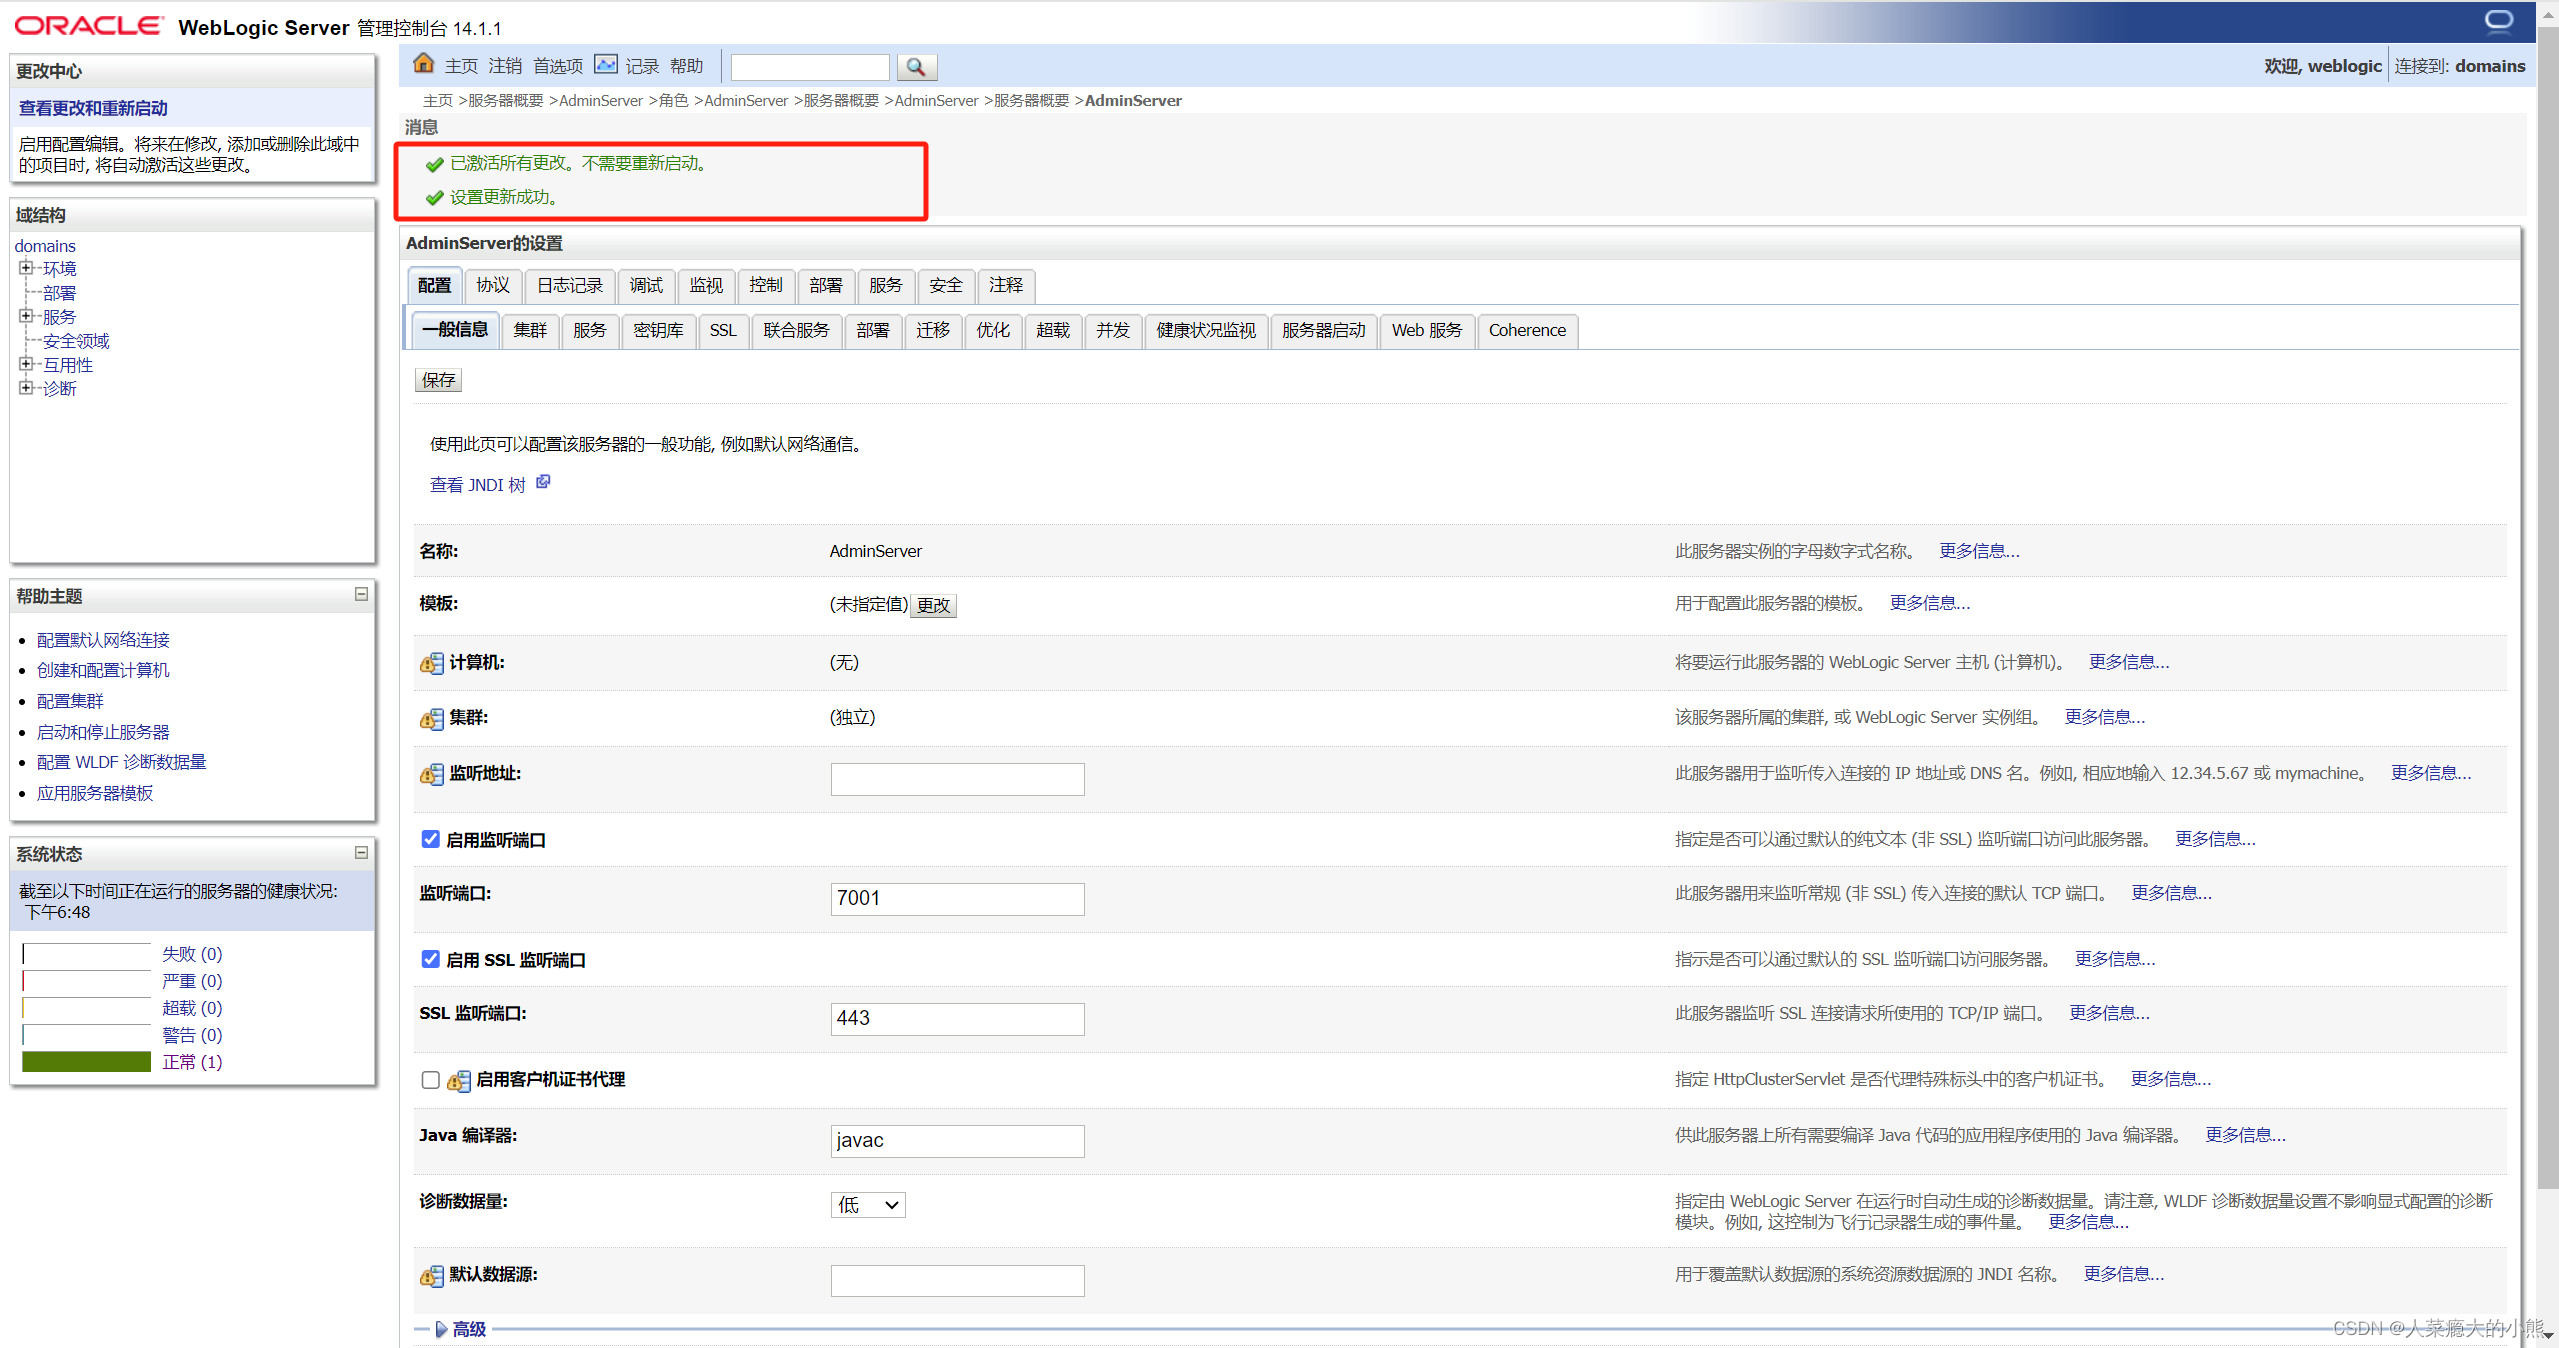Click the change-lock icon next to 默认数据源
The width and height of the screenshot is (2559, 1348).
(x=430, y=1277)
